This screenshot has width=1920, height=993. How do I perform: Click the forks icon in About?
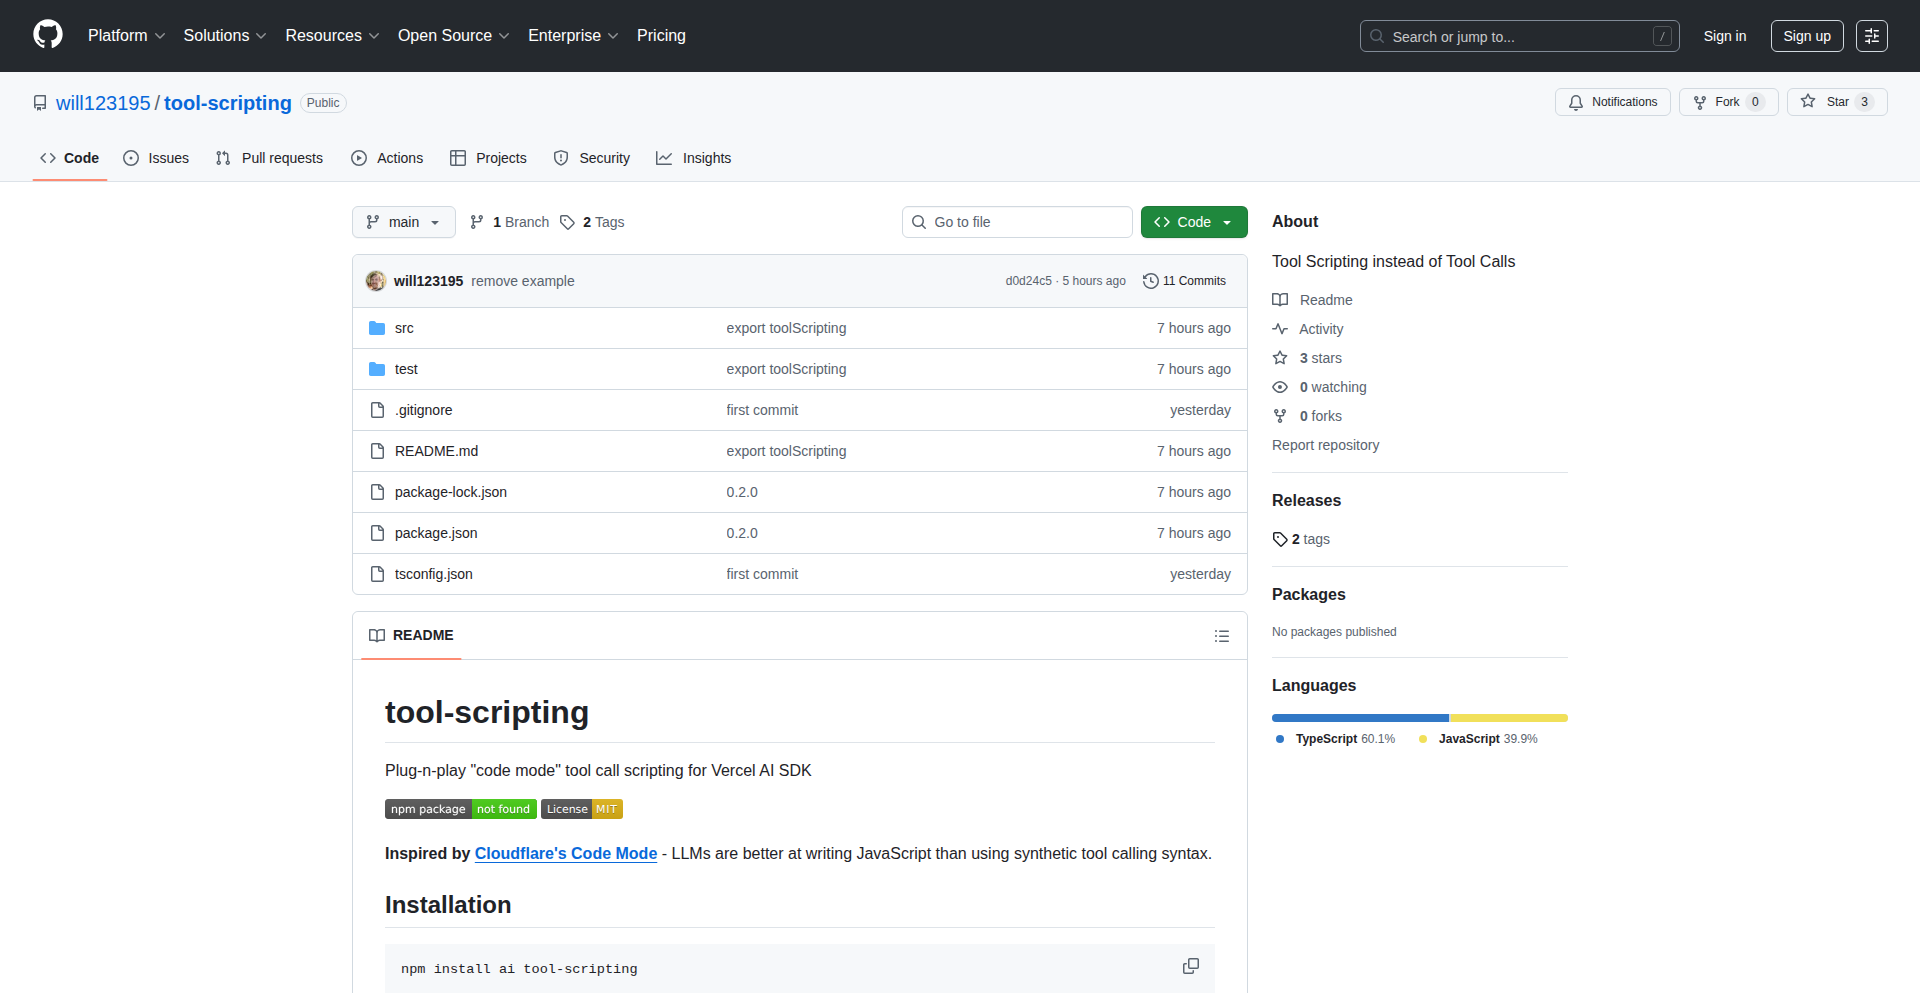(x=1280, y=416)
